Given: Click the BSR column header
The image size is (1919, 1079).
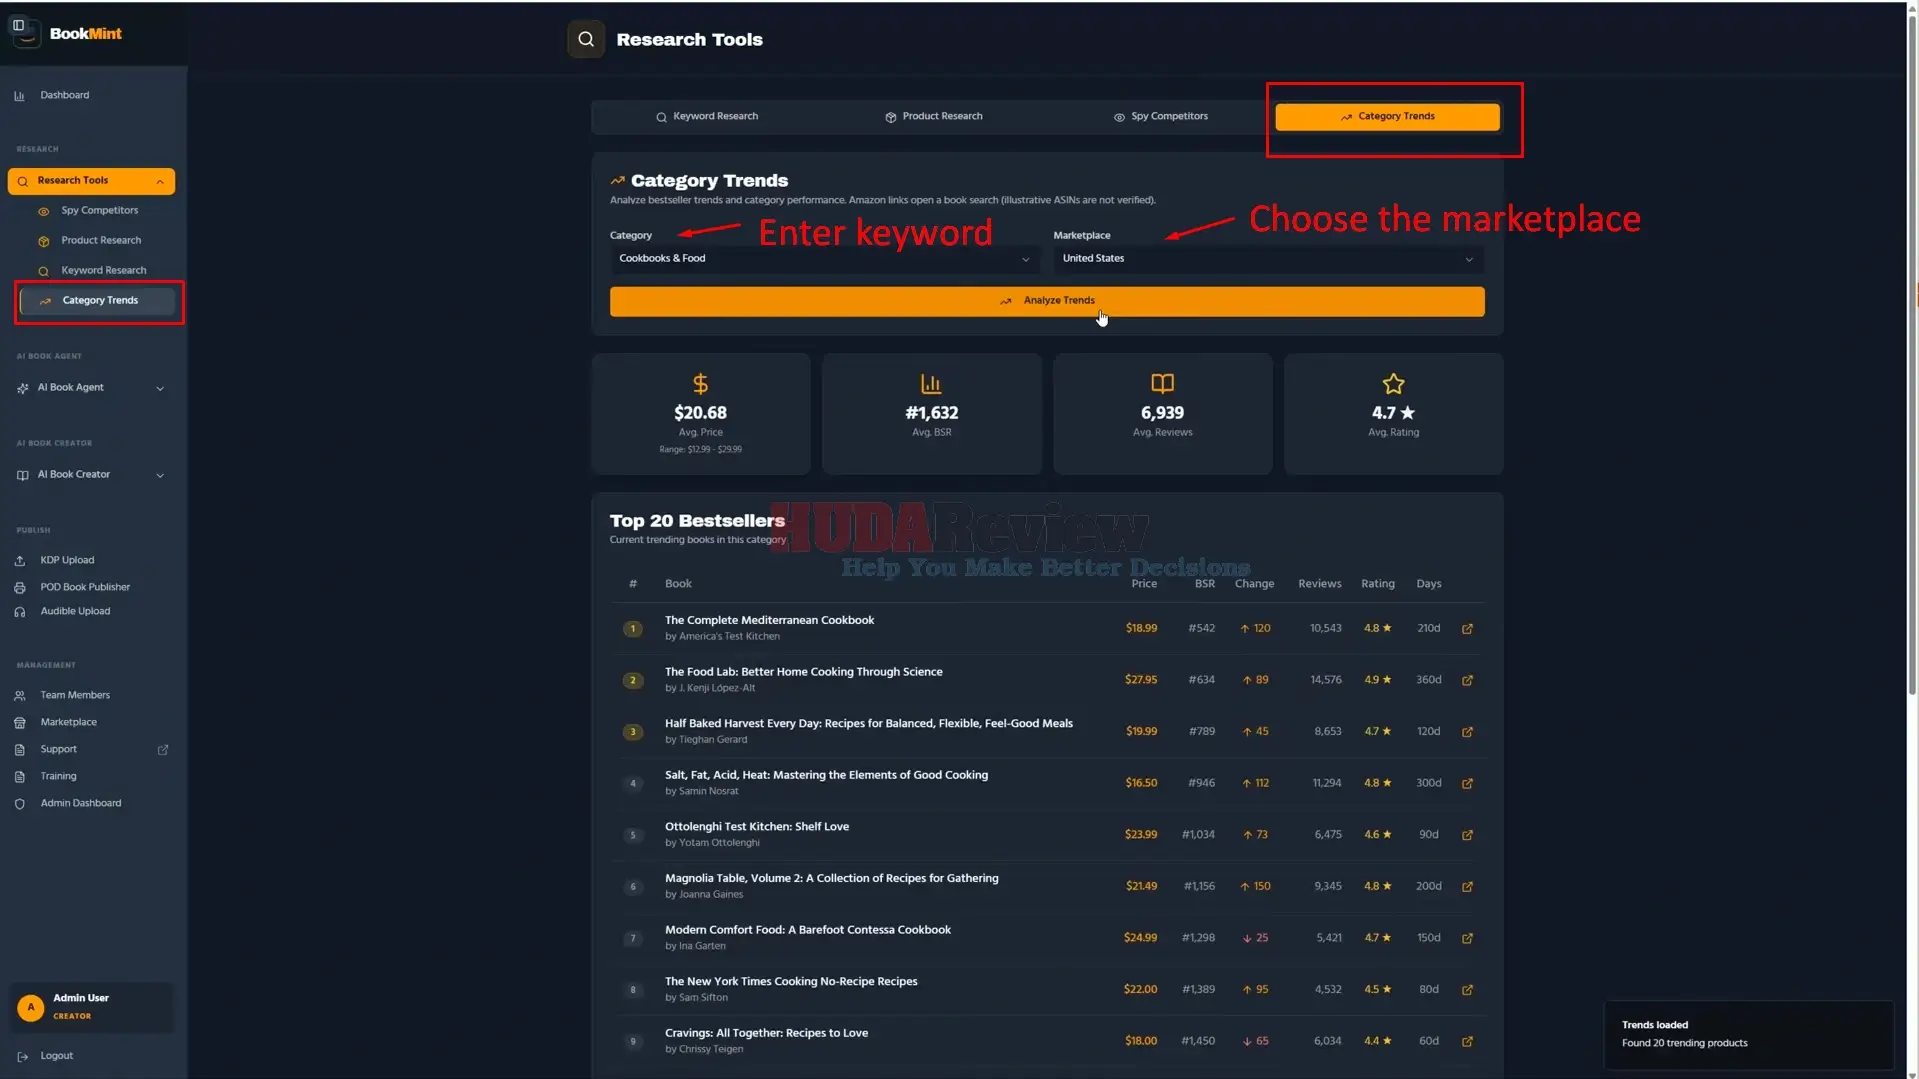Looking at the screenshot, I should click(1204, 584).
